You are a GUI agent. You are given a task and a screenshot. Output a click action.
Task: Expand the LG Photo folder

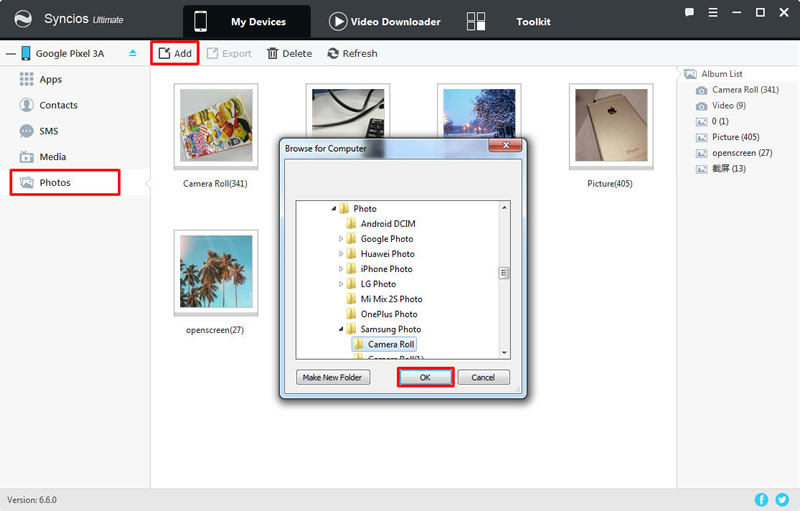point(341,284)
